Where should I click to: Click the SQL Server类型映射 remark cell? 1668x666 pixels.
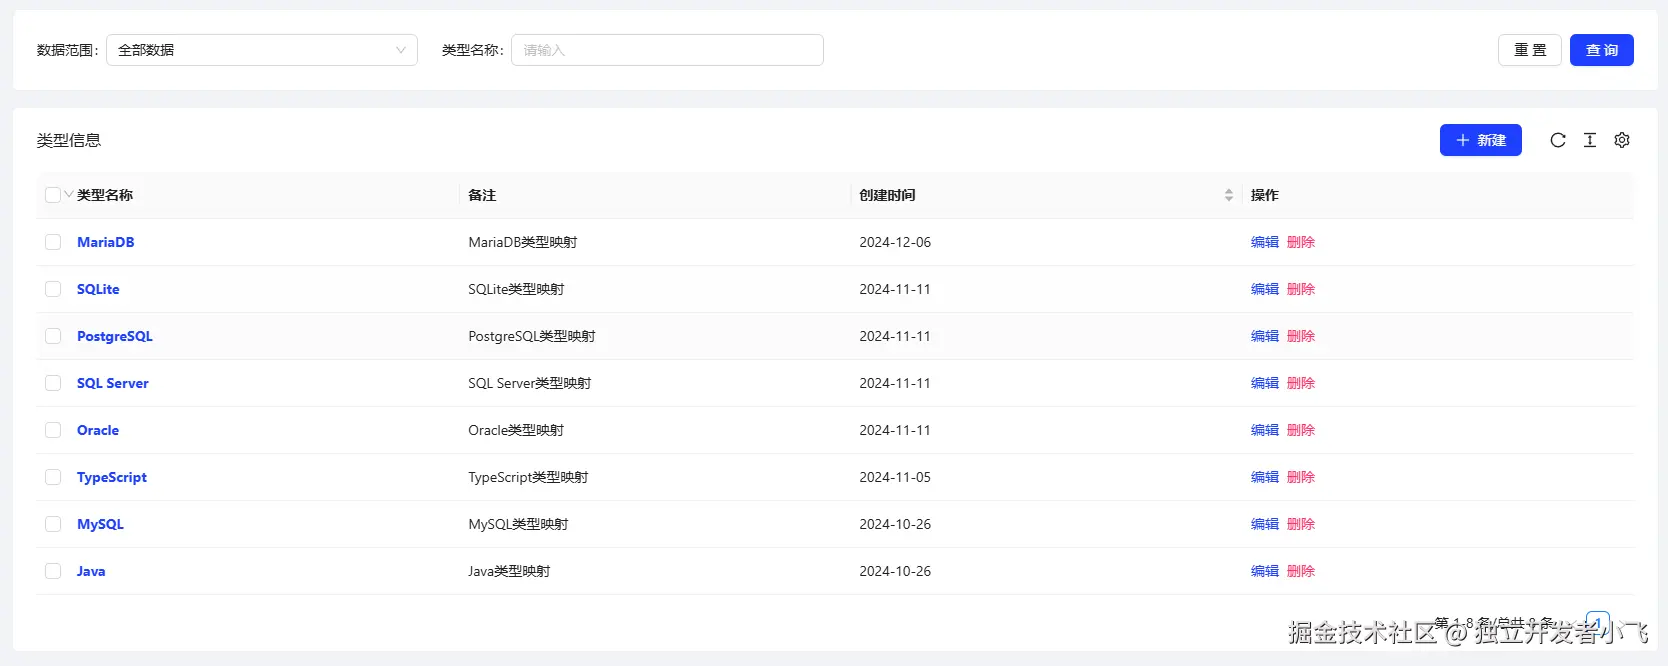pyautogui.click(x=530, y=383)
